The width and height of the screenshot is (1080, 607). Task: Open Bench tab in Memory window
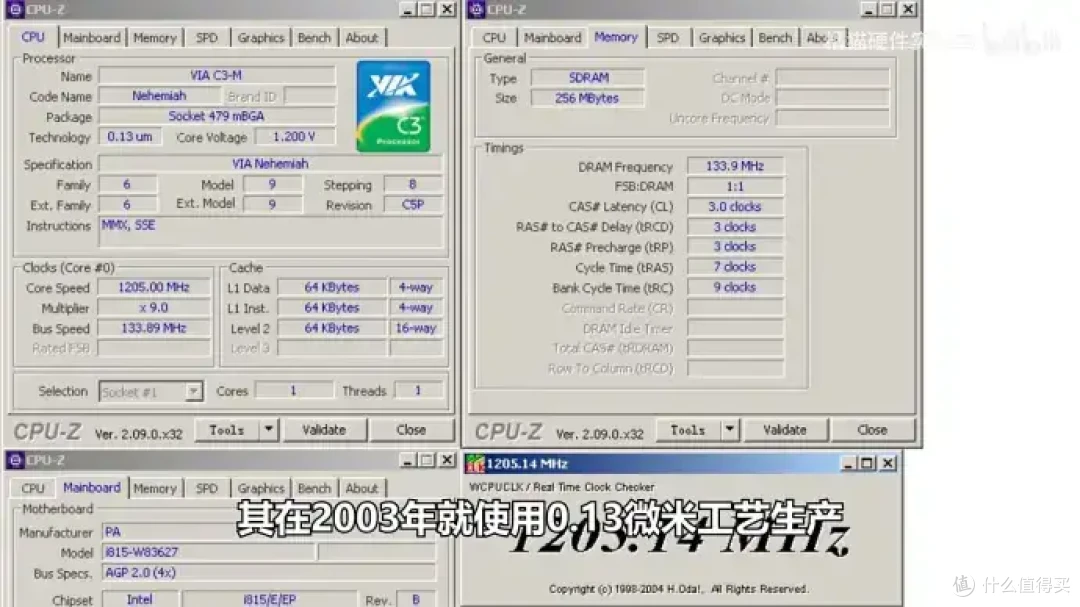click(775, 38)
